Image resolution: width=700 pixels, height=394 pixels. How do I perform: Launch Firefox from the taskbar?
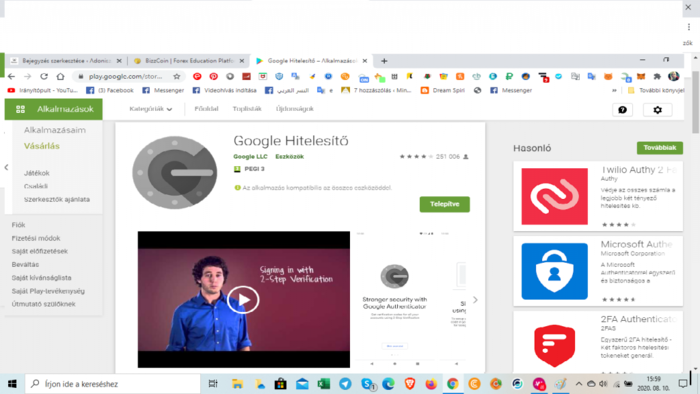pyautogui.click(x=431, y=384)
